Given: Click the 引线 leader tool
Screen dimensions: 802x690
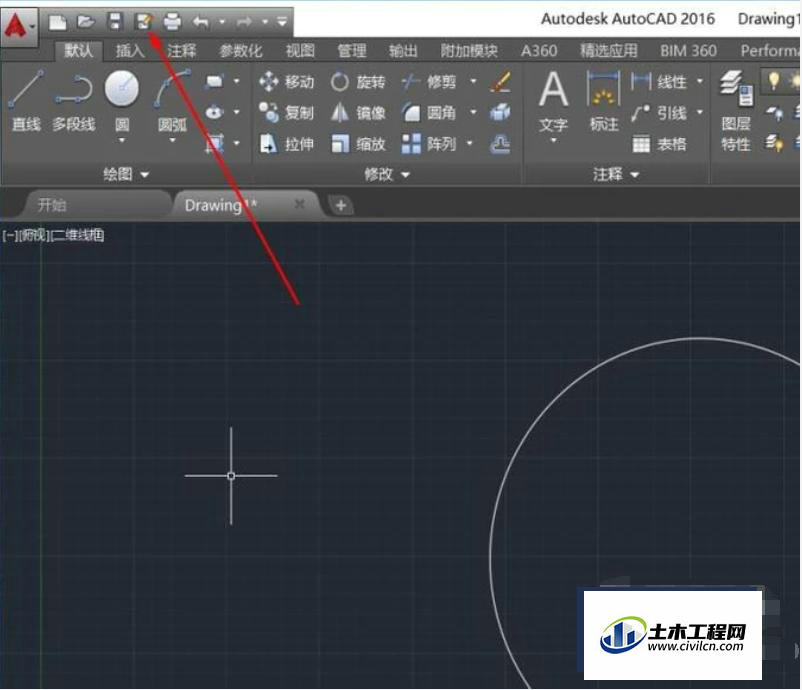Looking at the screenshot, I should (x=659, y=113).
